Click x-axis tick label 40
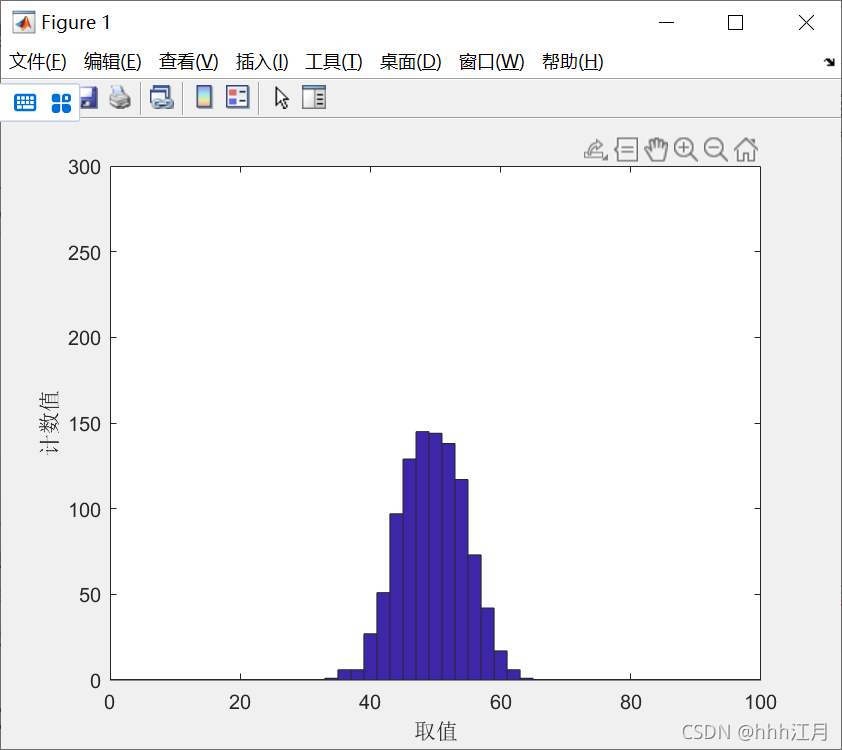 [x=370, y=702]
